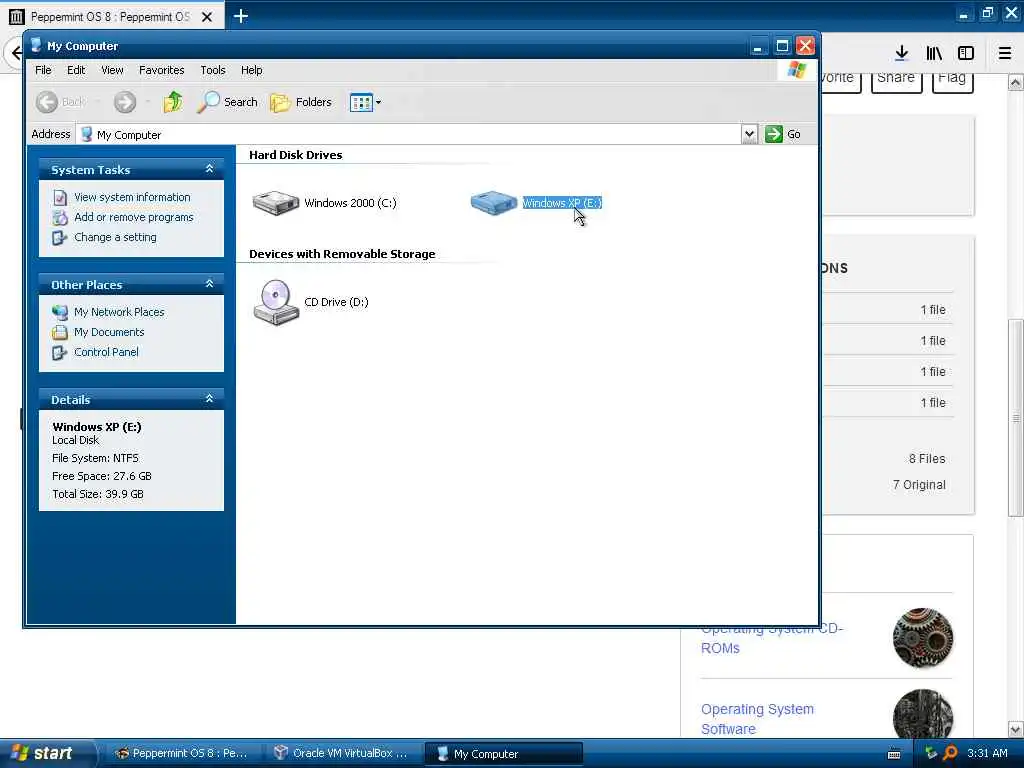Collapse the System Tasks panel
The width and height of the screenshot is (1024, 768).
point(210,169)
